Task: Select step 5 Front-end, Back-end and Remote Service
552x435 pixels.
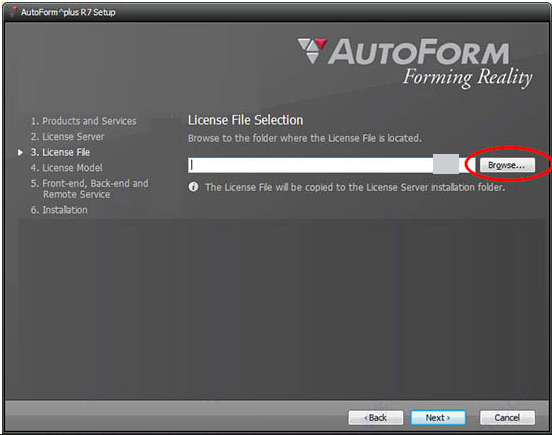Action: 89,189
